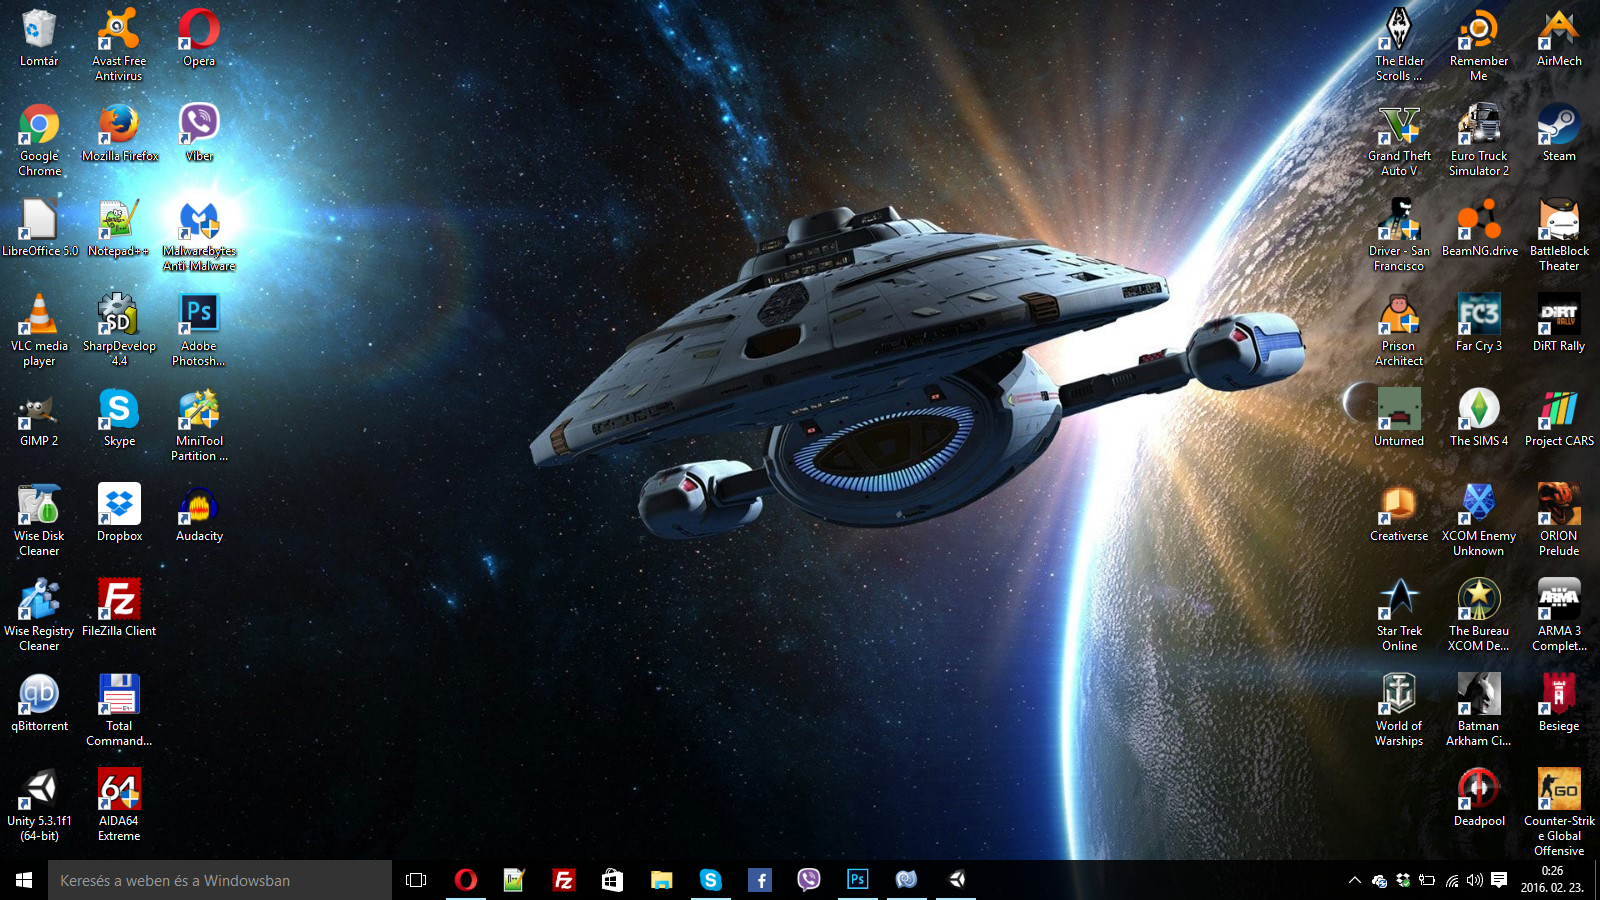Viewport: 1600px width, 900px height.
Task: Select GIMP 2 desktop icon
Action: (39, 418)
